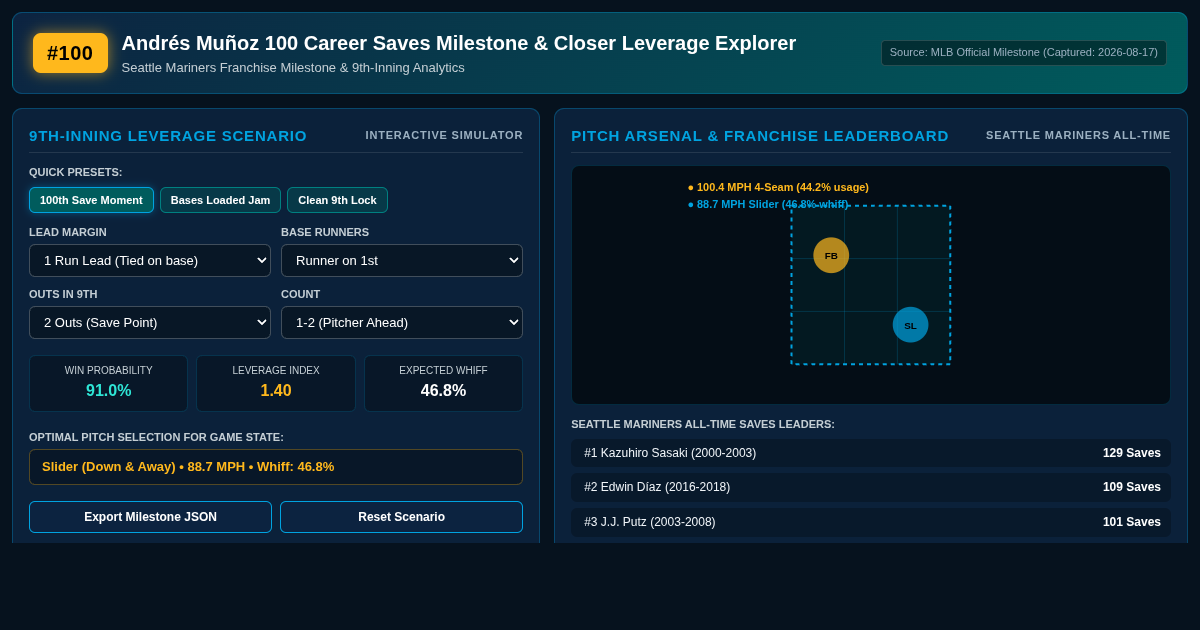Click Pitch Arsenal & Franchise Leaderboard heading
This screenshot has width=1200, height=630.
[760, 136]
